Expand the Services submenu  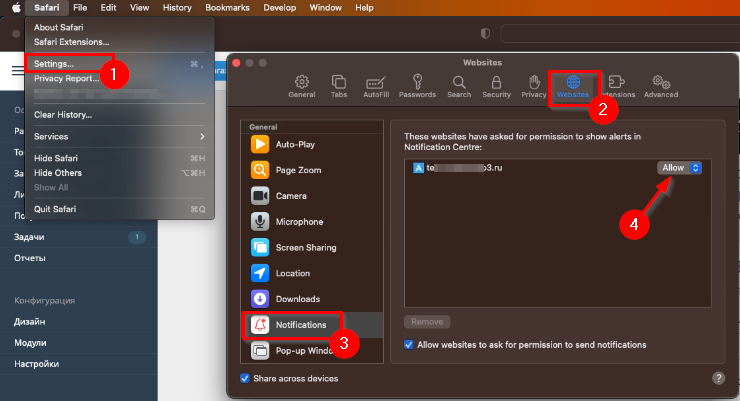coord(119,136)
